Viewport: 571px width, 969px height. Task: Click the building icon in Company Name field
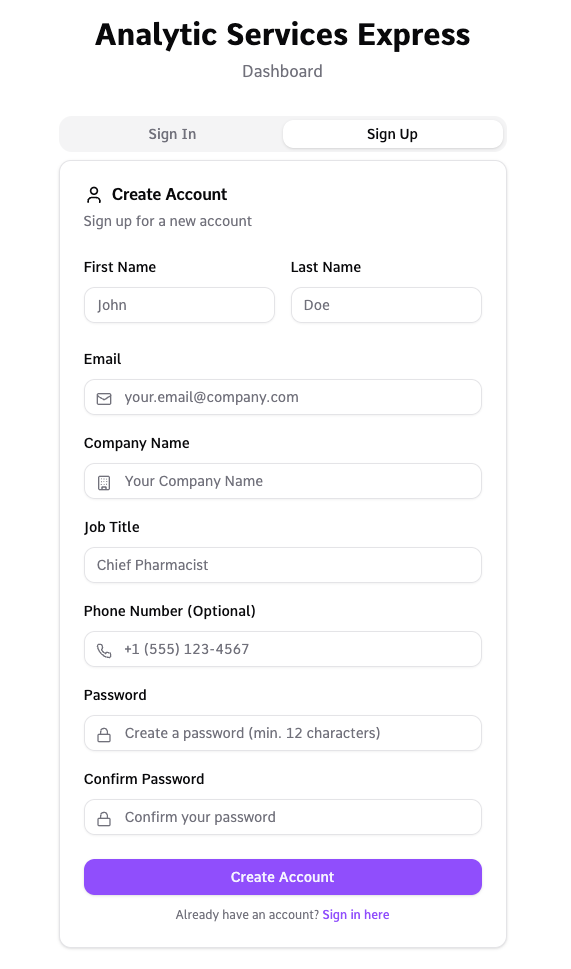(104, 483)
